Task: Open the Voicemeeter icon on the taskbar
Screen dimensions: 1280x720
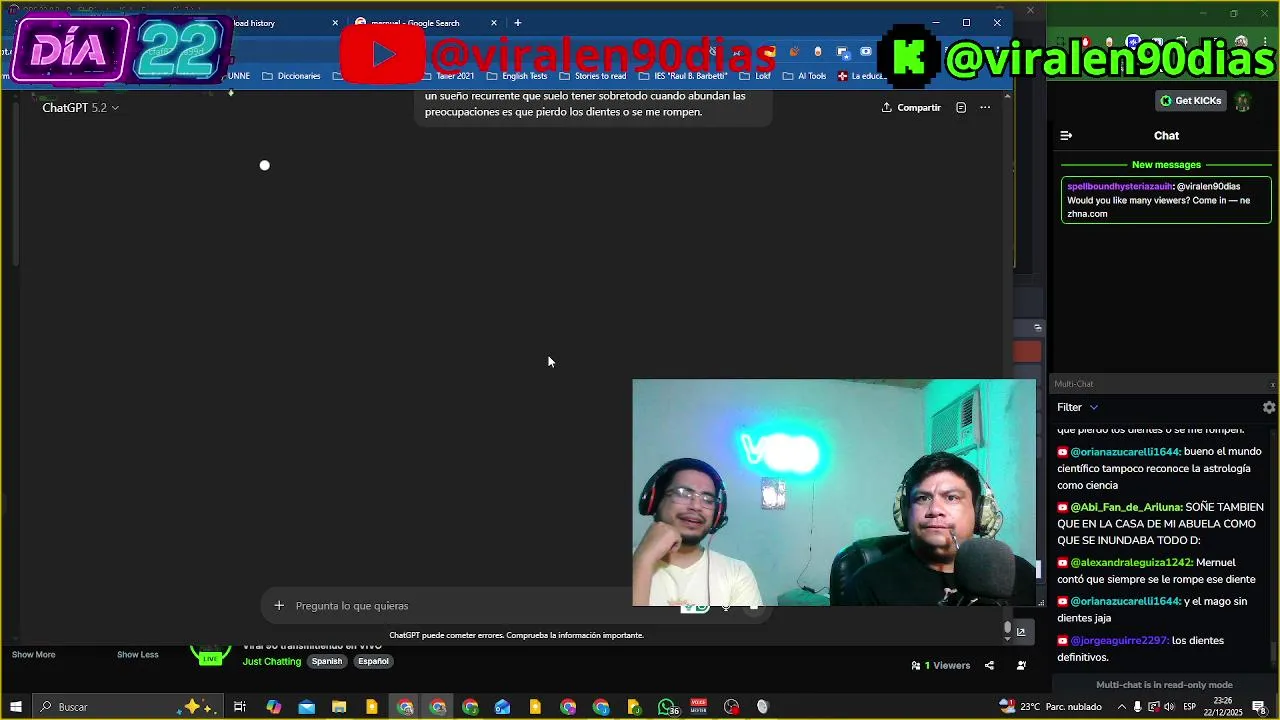Action: click(x=699, y=707)
